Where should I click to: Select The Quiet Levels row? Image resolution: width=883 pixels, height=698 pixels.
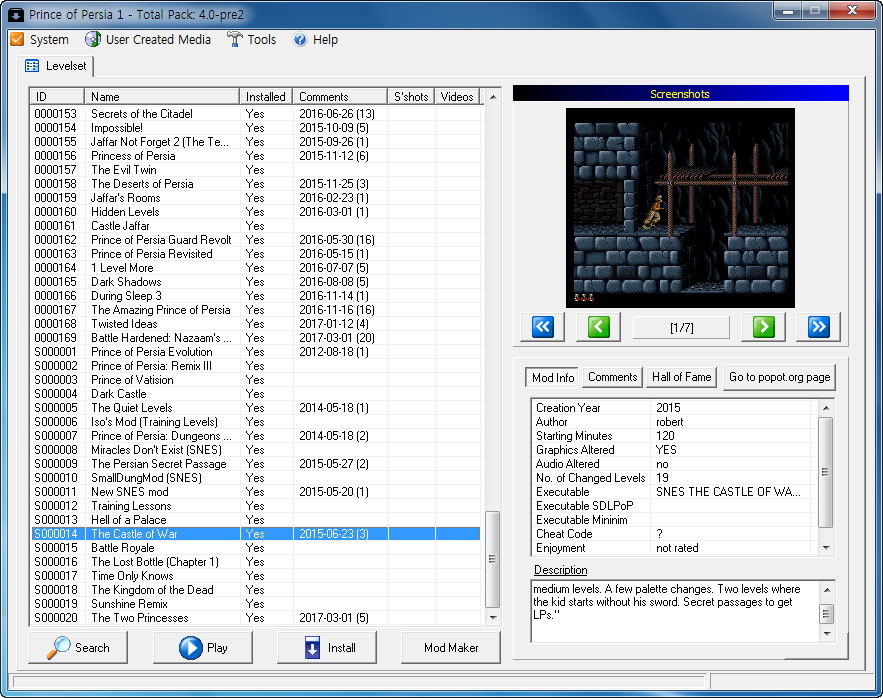click(256, 408)
